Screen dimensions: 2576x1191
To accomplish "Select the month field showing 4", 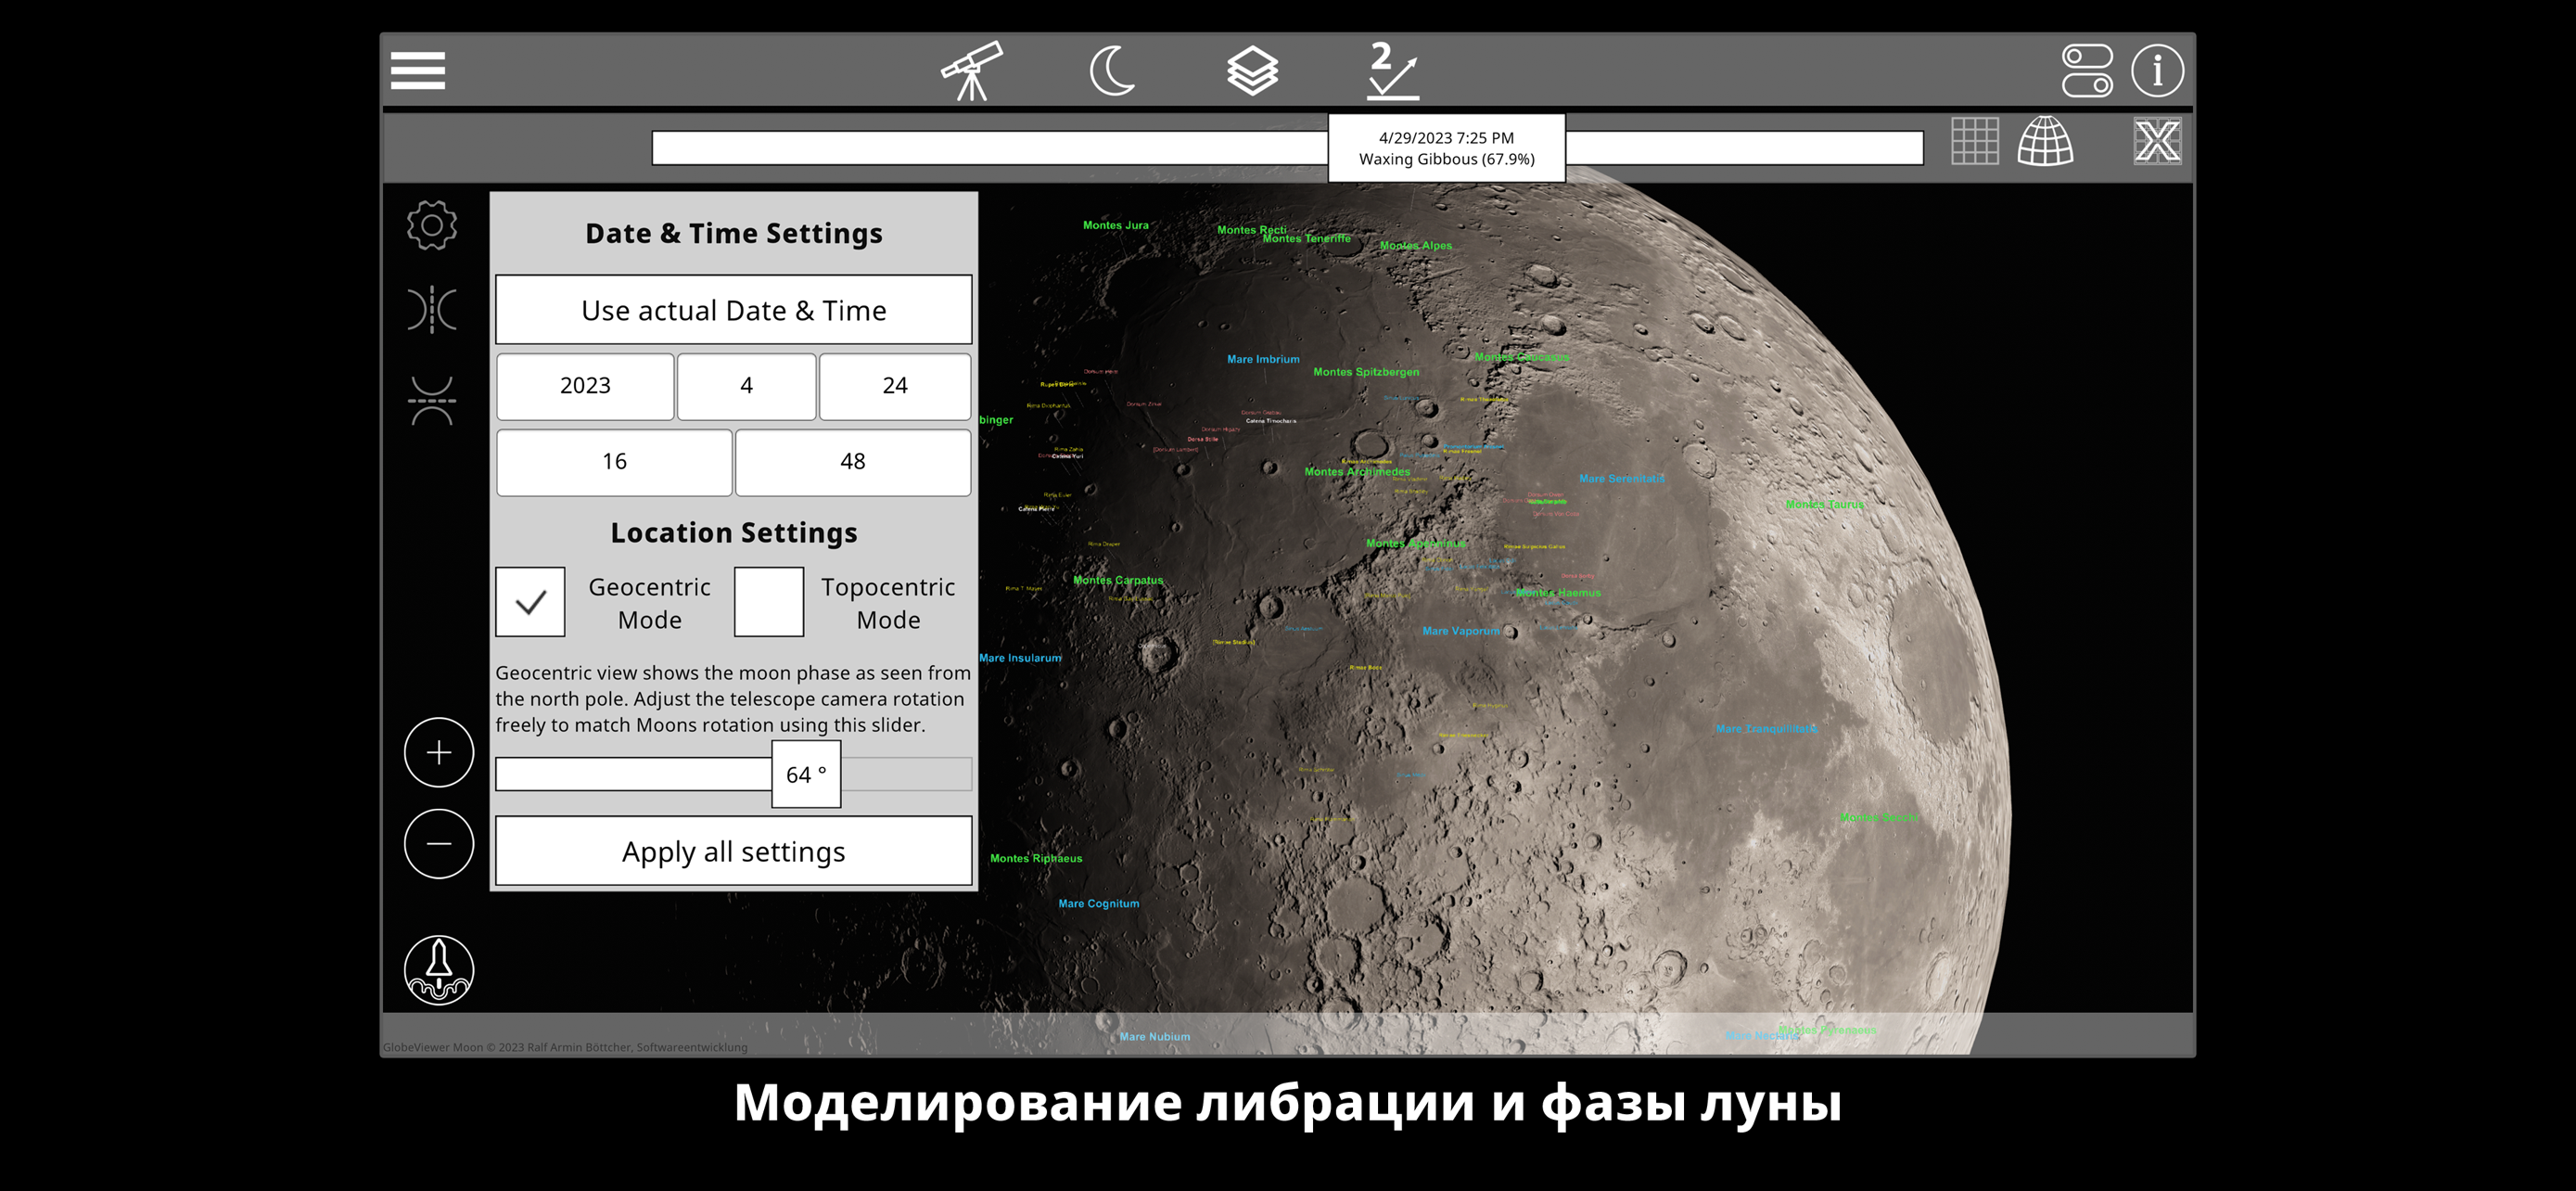I will tap(746, 386).
